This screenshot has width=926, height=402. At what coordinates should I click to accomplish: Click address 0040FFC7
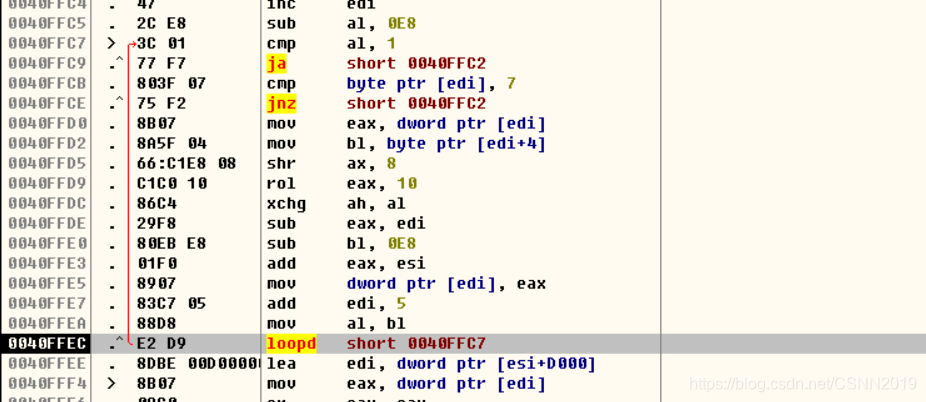[47, 44]
